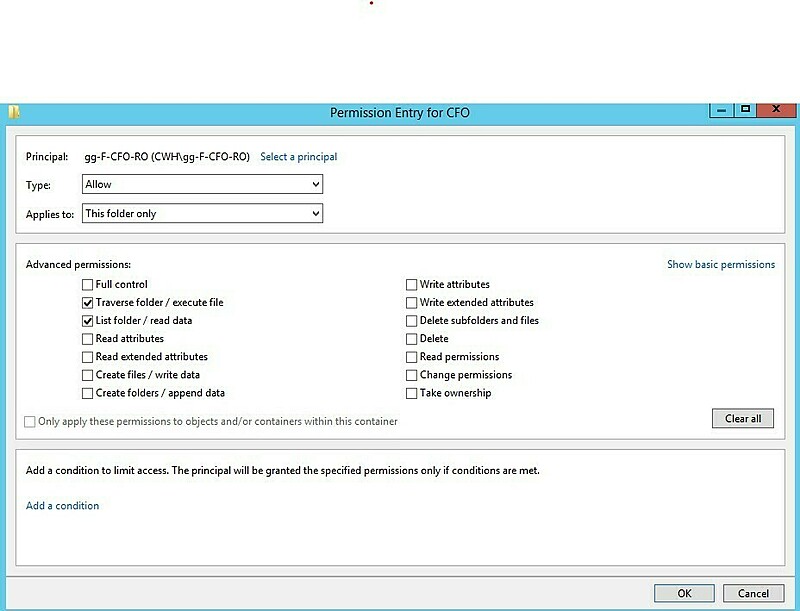This screenshot has height=611, width=800.
Task: Click the folder icon in the dialog title bar
Action: tap(17, 110)
